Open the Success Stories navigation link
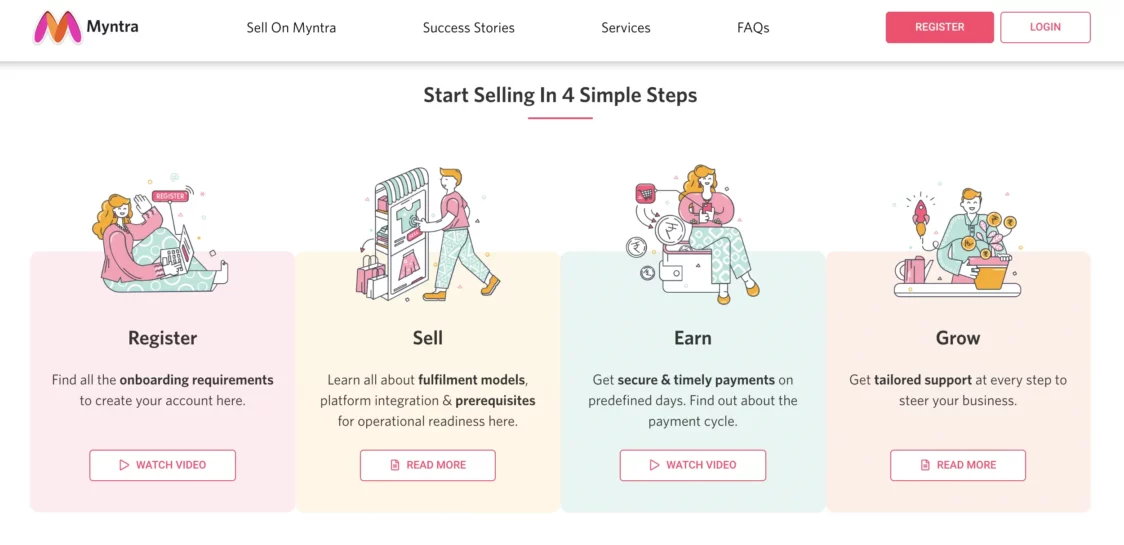The width and height of the screenshot is (1124, 545). point(468,28)
